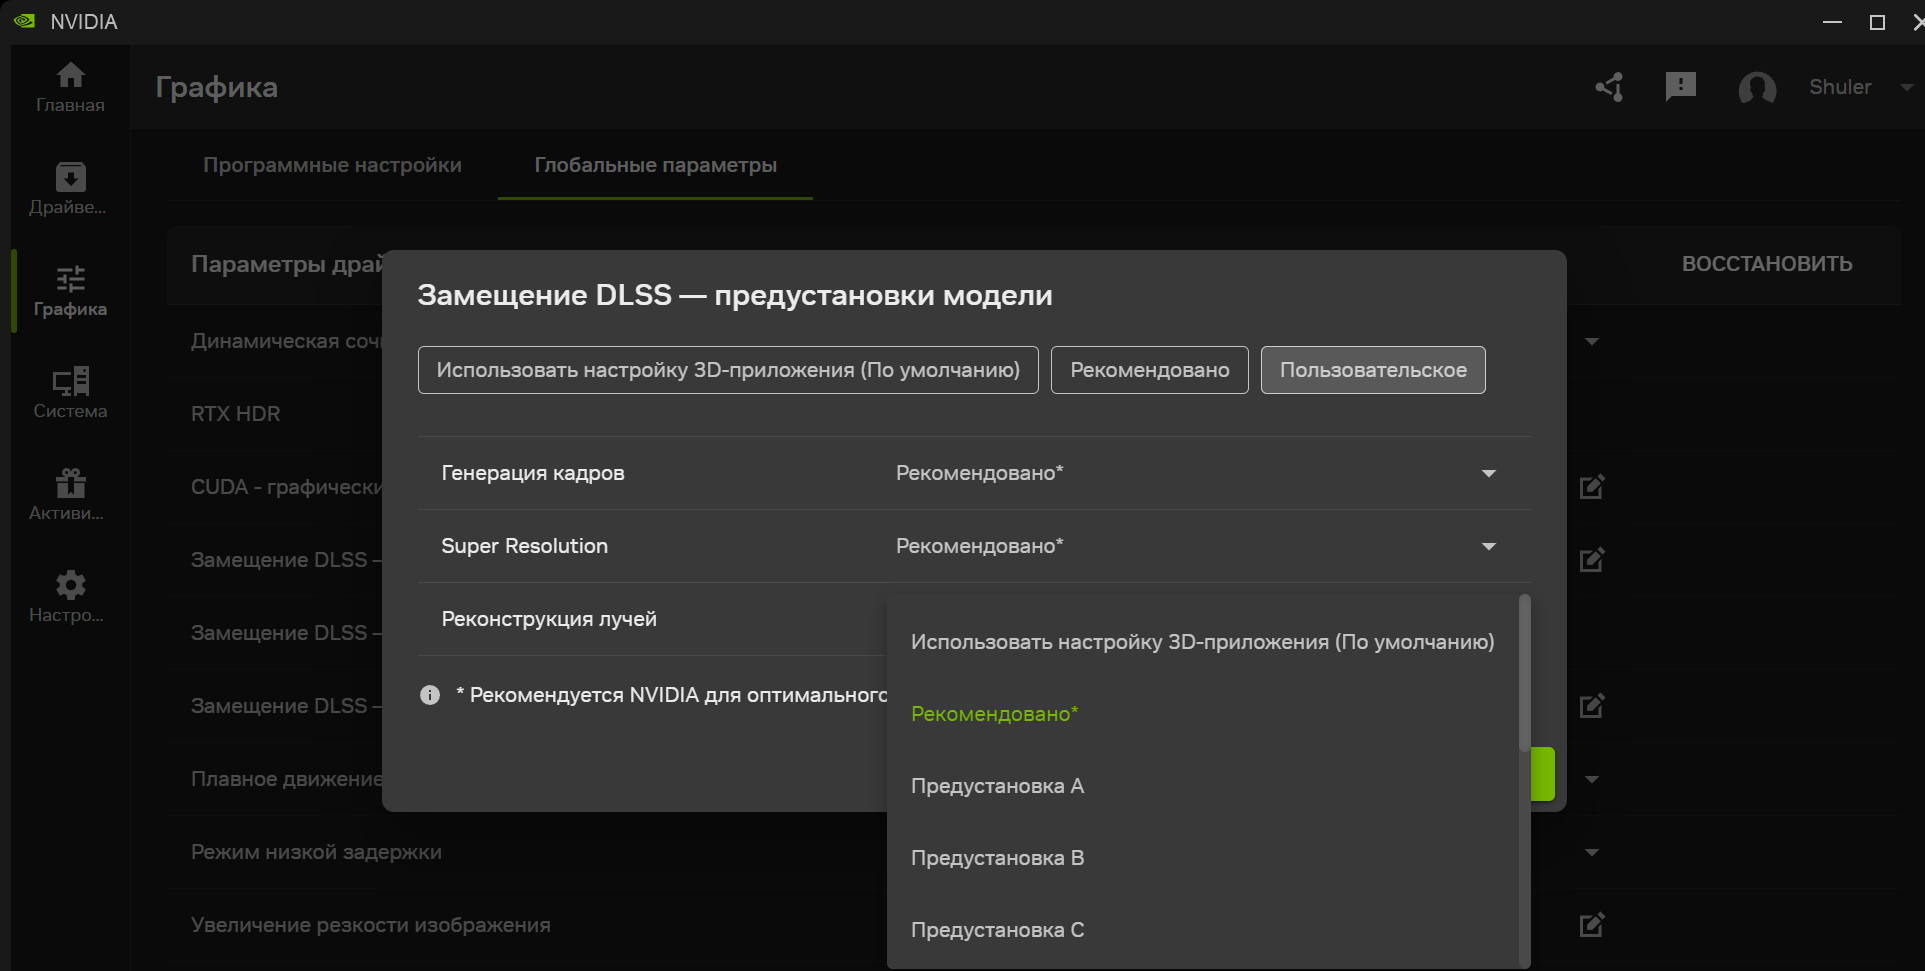Choose Использовать настройку 3D-приложения in dropdown list
Viewport: 1925px width, 971px height.
(1202, 642)
